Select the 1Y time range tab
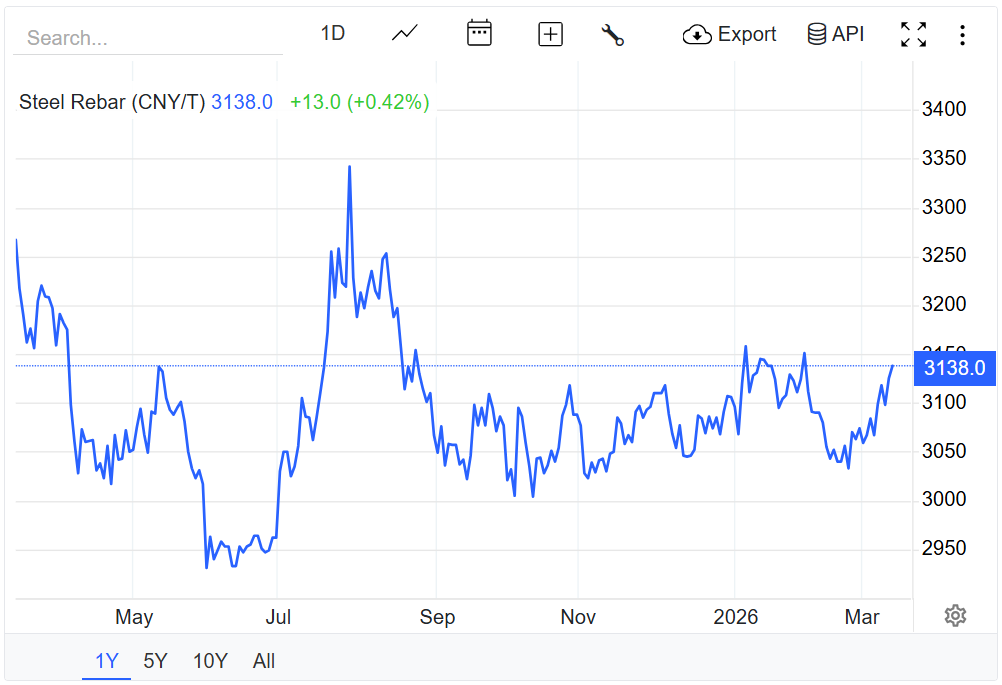This screenshot has height=685, width=1002. pyautogui.click(x=107, y=661)
